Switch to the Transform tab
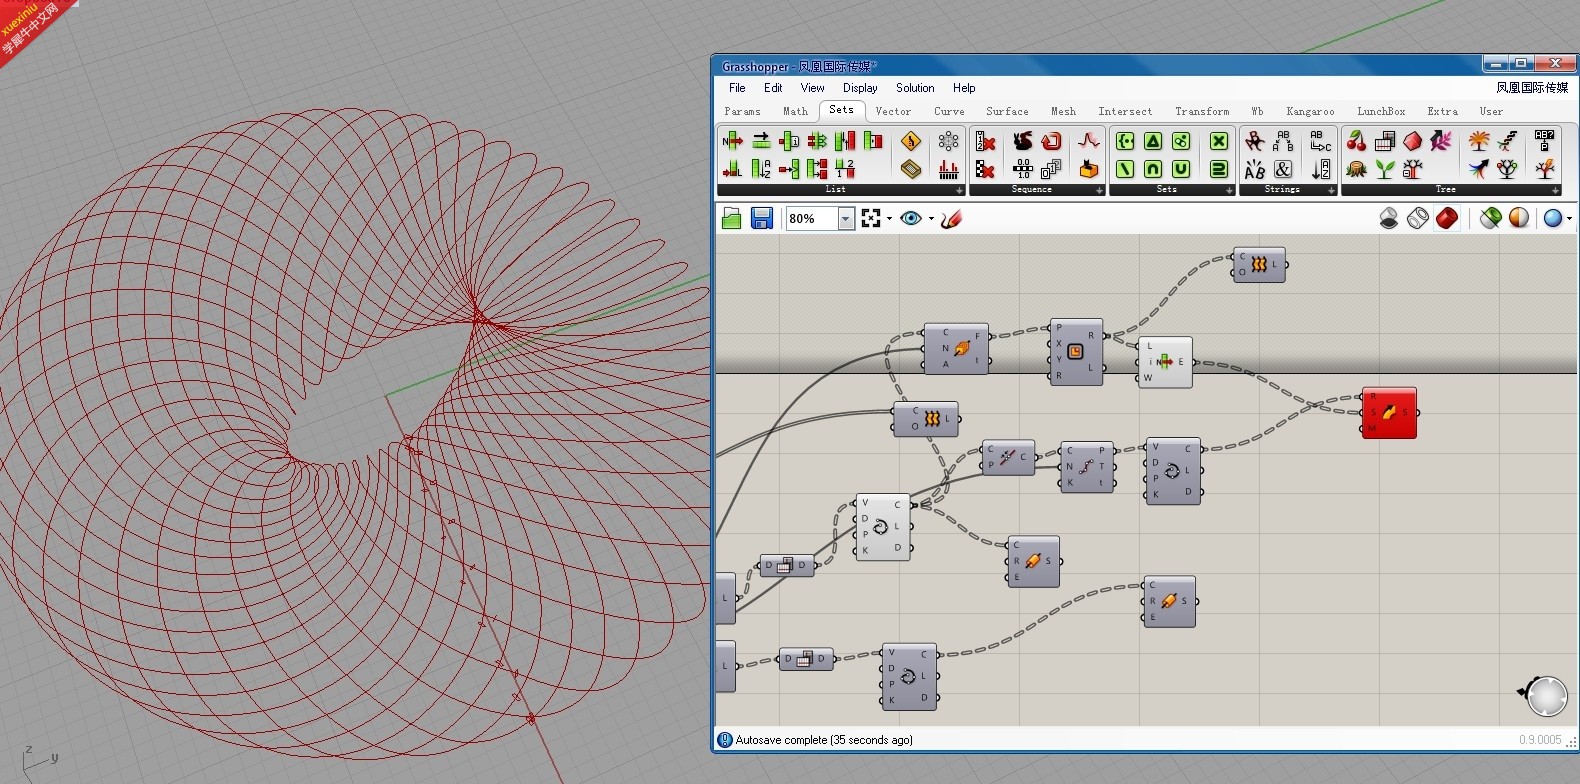 coord(1202,111)
